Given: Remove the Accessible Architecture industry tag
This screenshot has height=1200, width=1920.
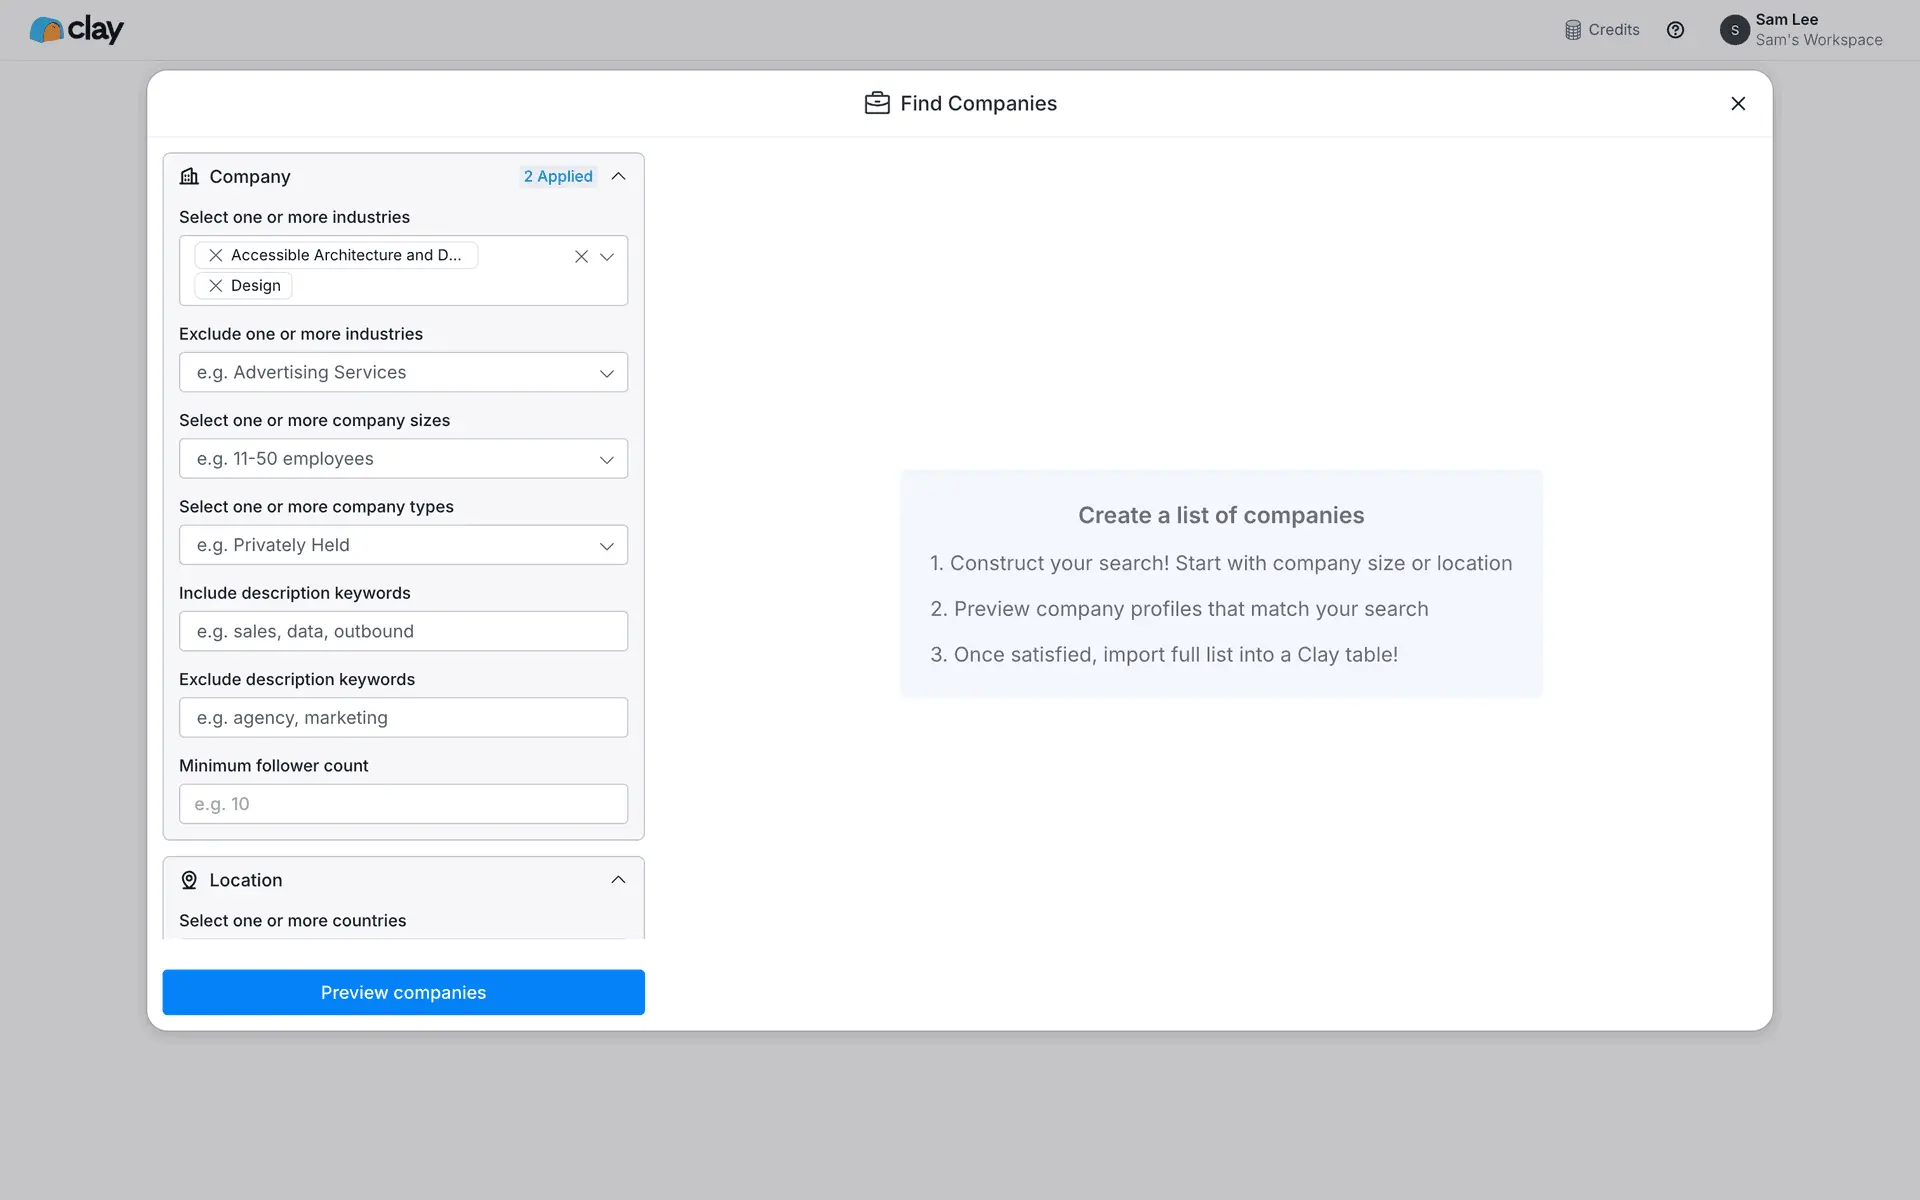Looking at the screenshot, I should 215,255.
